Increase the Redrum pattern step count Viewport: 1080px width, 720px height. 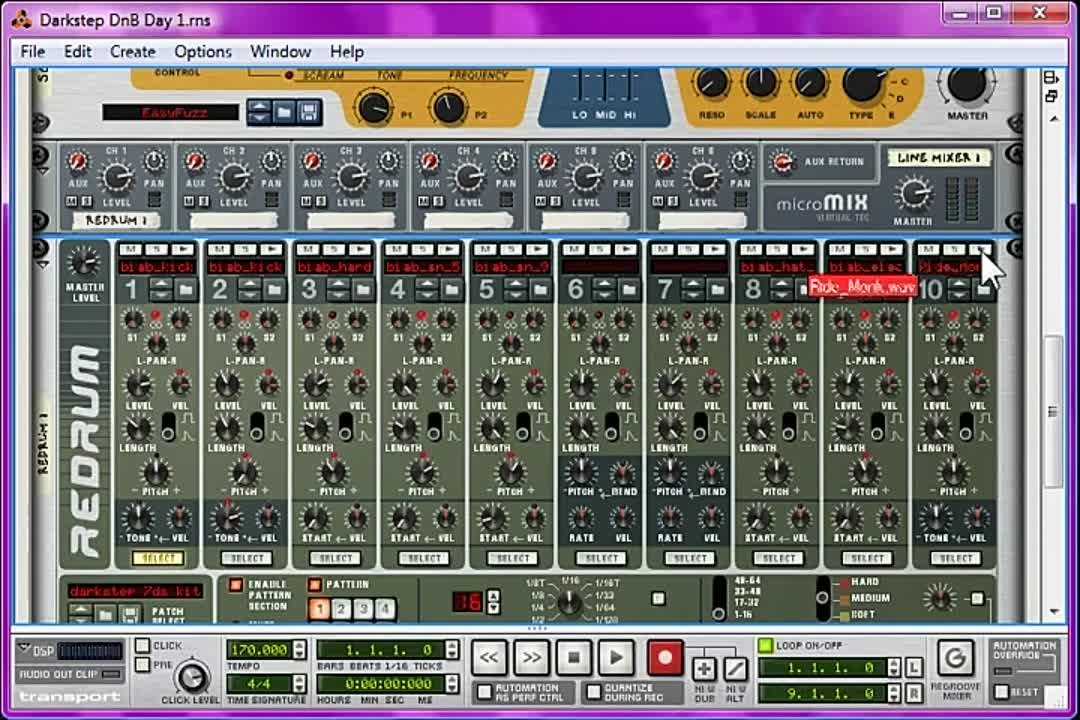[x=493, y=596]
